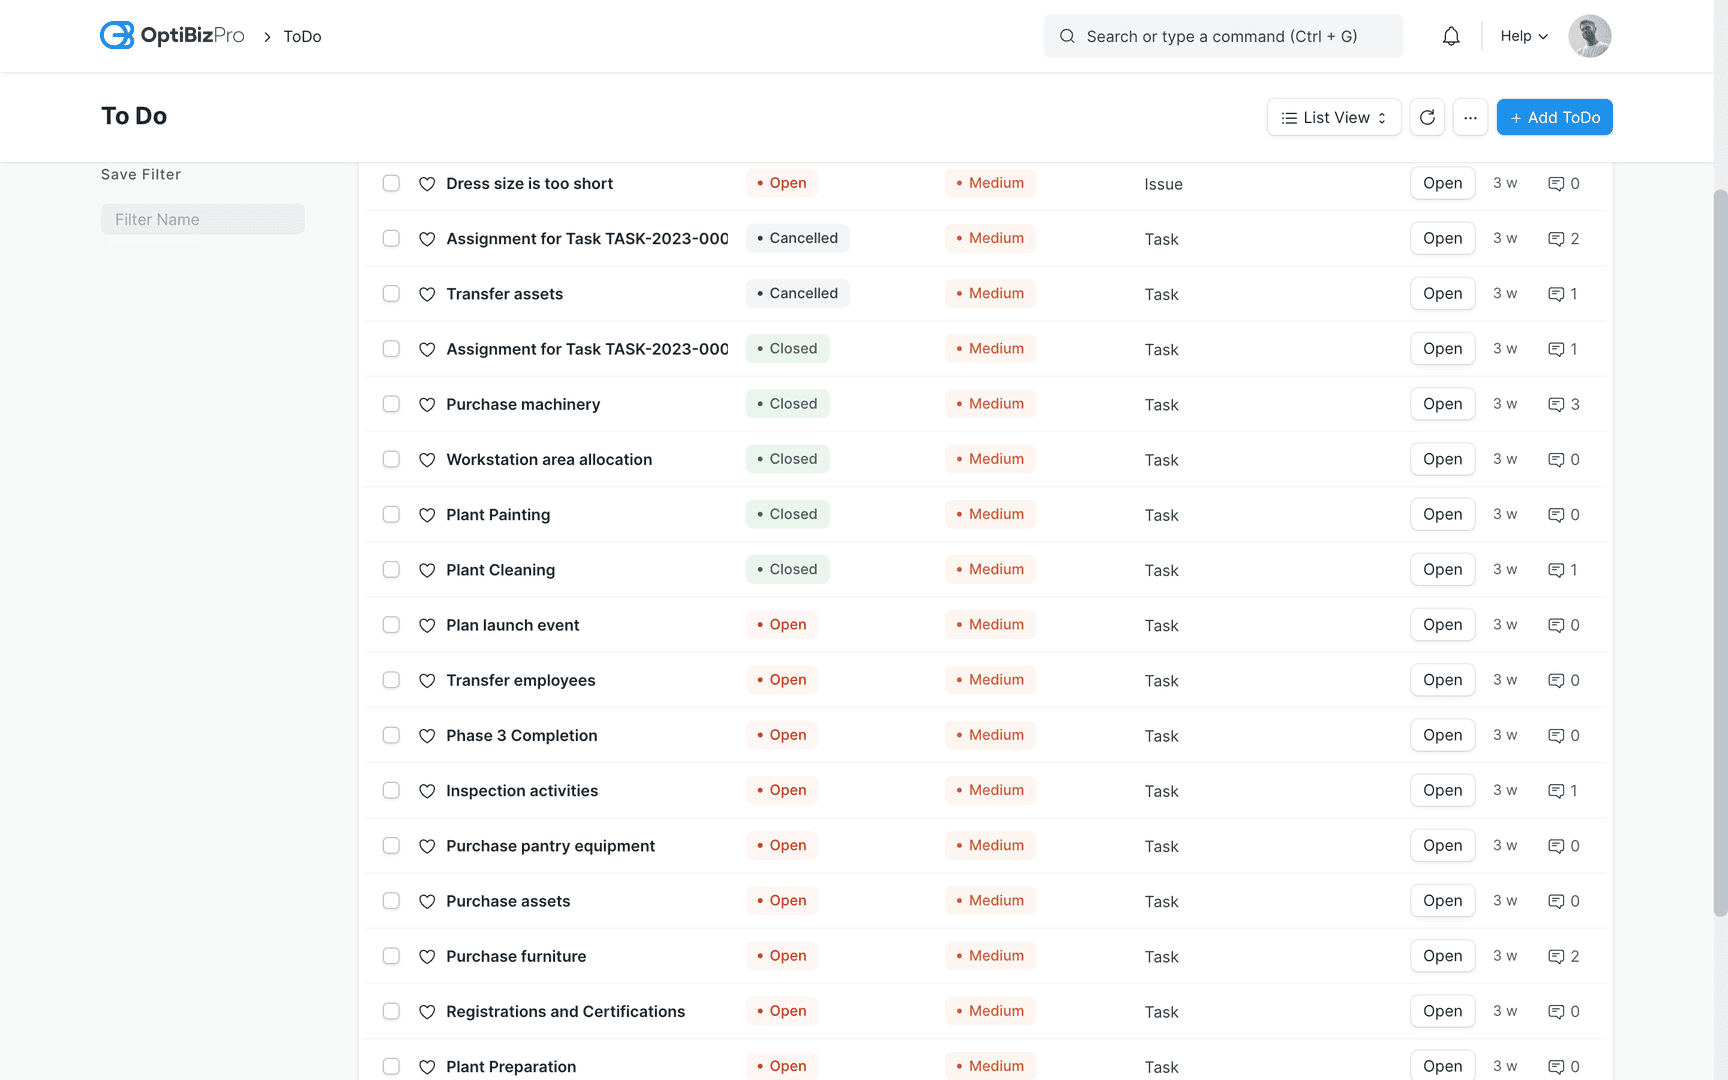Viewport: 1728px width, 1080px height.
Task: Refresh the ToDo list
Action: point(1427,117)
